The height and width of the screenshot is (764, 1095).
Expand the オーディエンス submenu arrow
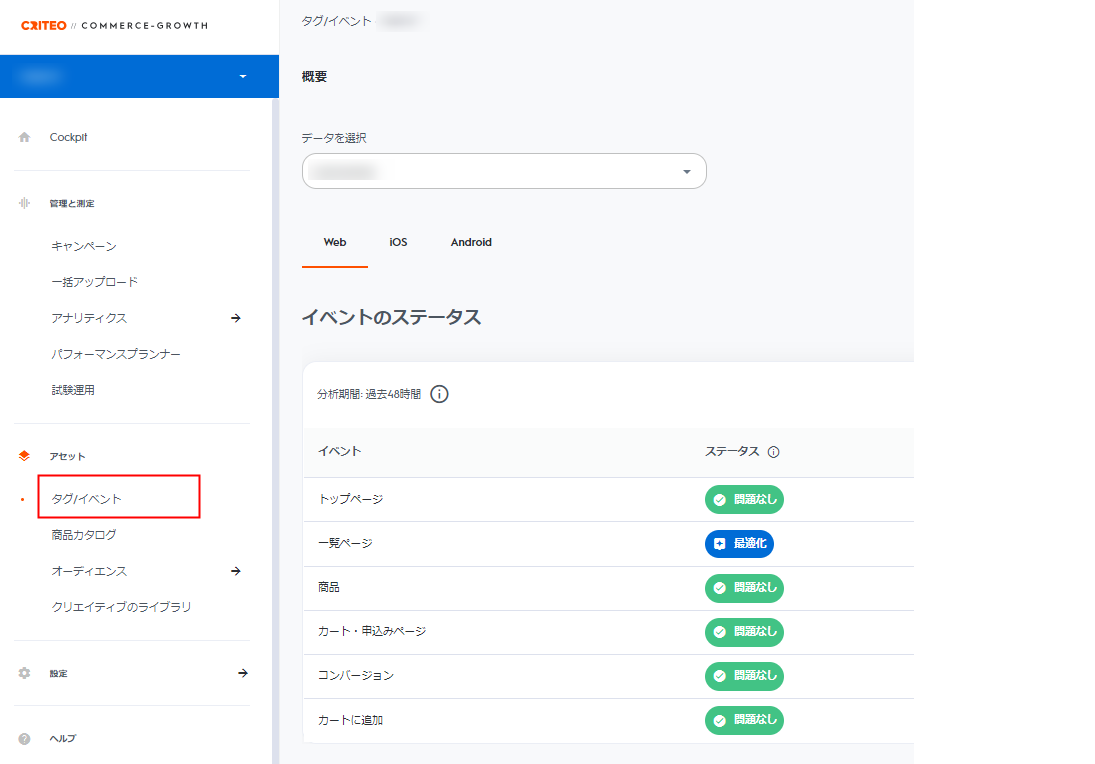pos(236,571)
